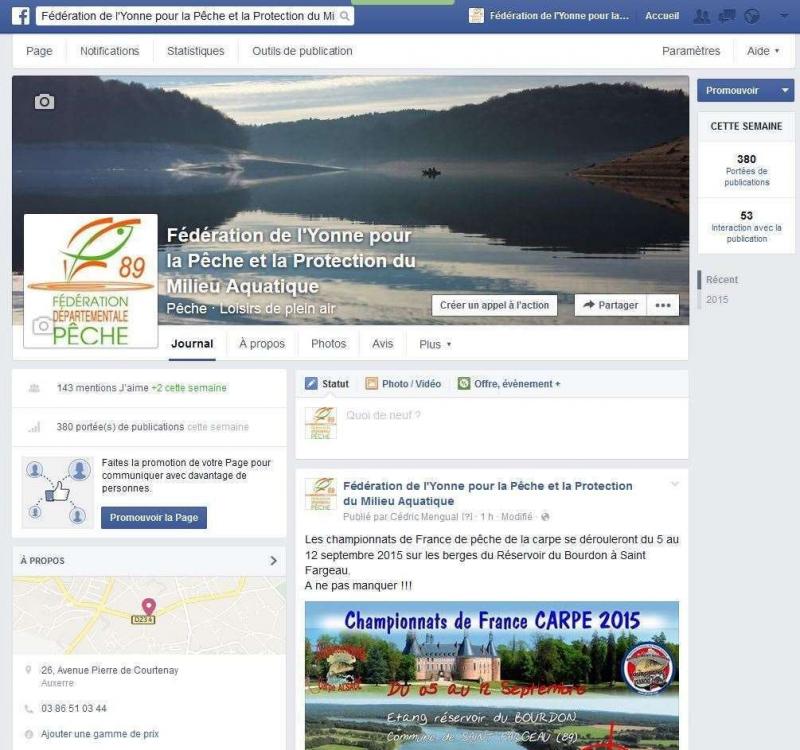Image resolution: width=800 pixels, height=750 pixels.
Task: Open the Page admin tab
Action: (39, 51)
